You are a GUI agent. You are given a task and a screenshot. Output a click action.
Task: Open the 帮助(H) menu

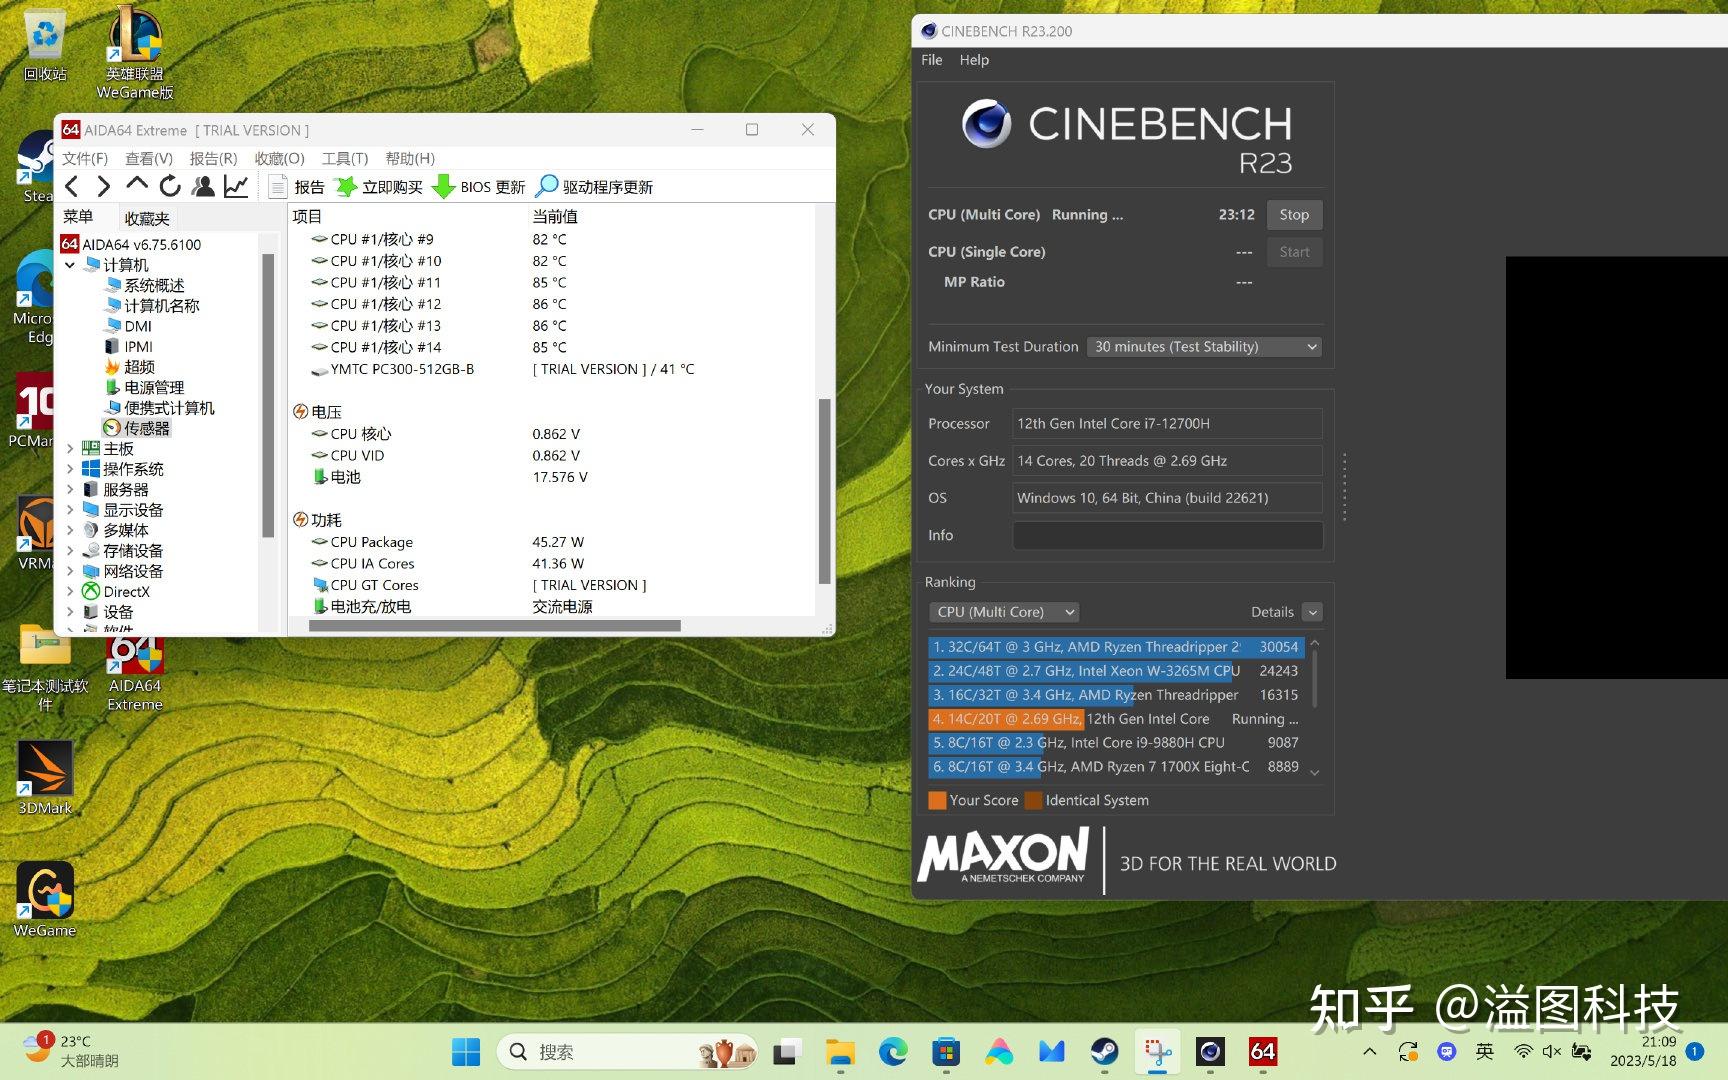410,158
